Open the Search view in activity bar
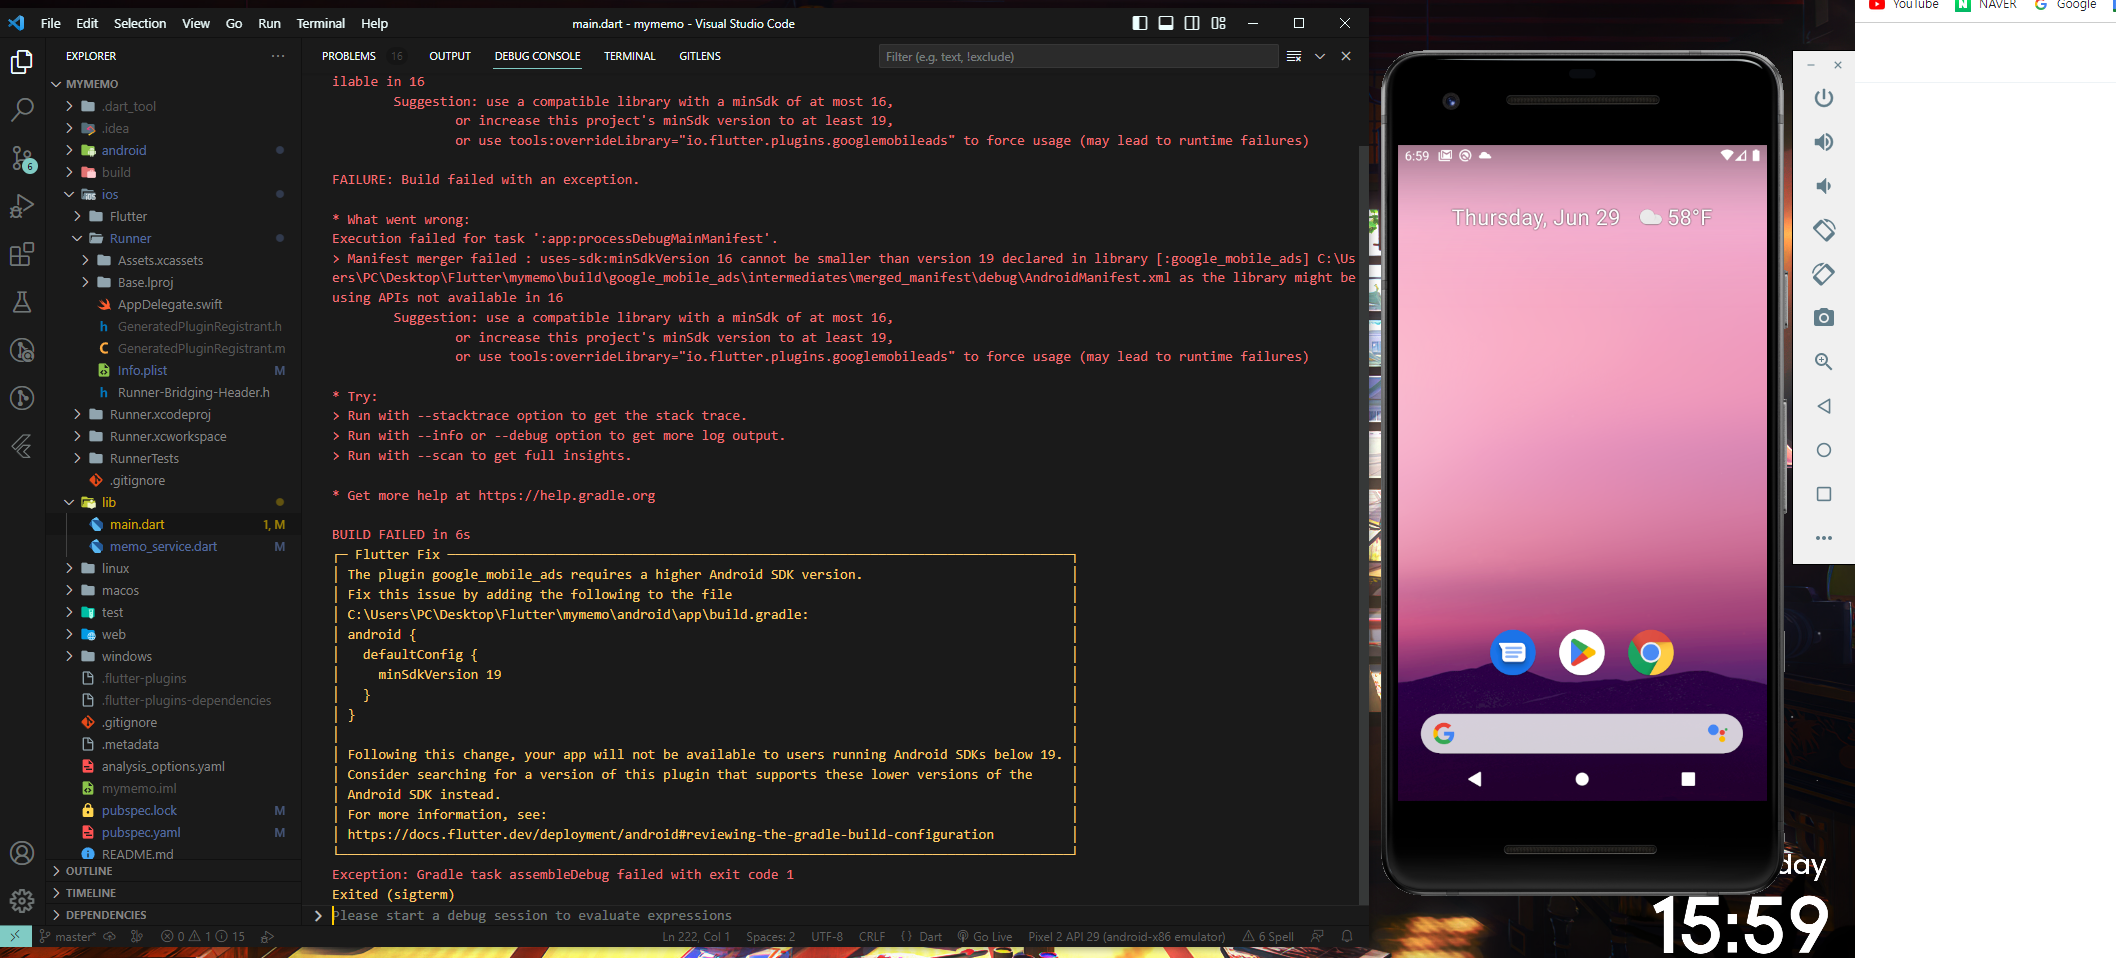This screenshot has width=2116, height=958. (x=22, y=109)
